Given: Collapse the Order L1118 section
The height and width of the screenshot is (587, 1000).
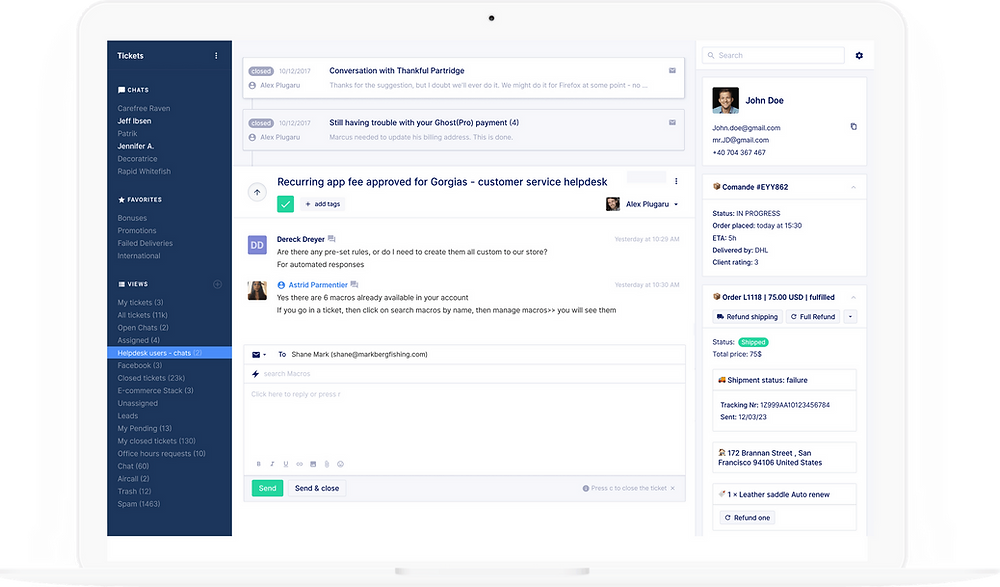Looking at the screenshot, I should 853,297.
